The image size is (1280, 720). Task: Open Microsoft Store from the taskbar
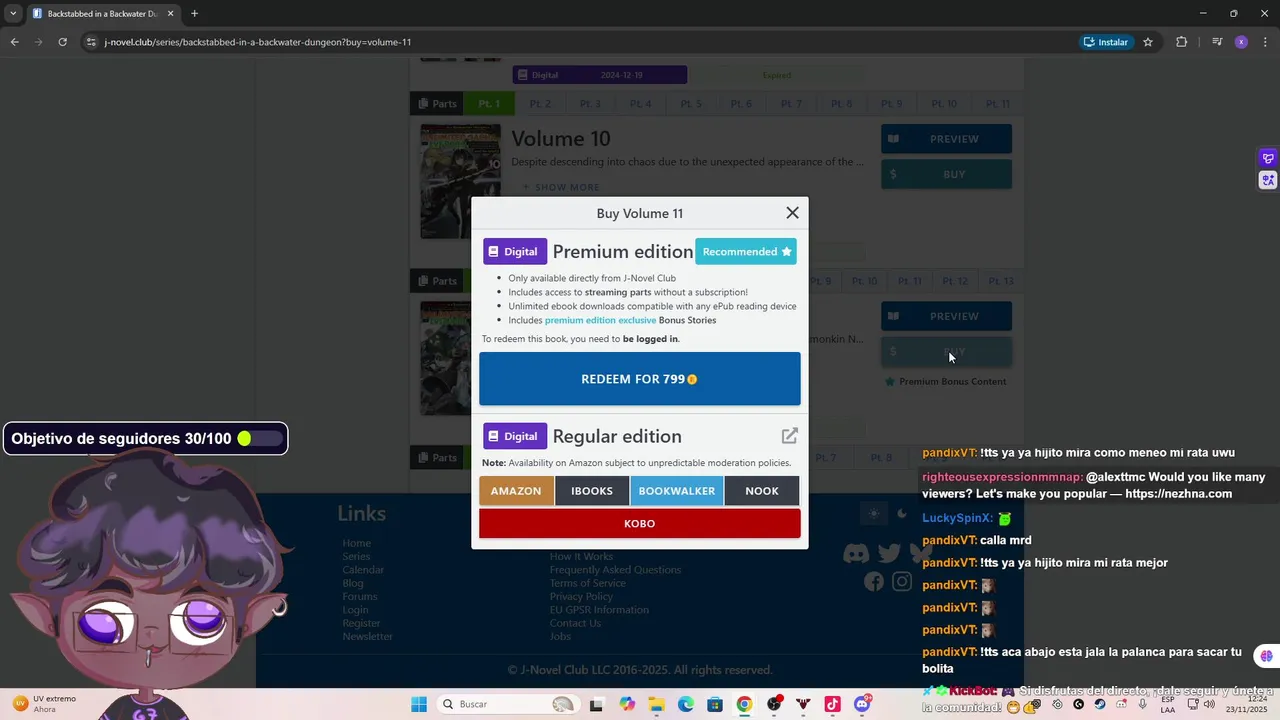pyautogui.click(x=715, y=704)
